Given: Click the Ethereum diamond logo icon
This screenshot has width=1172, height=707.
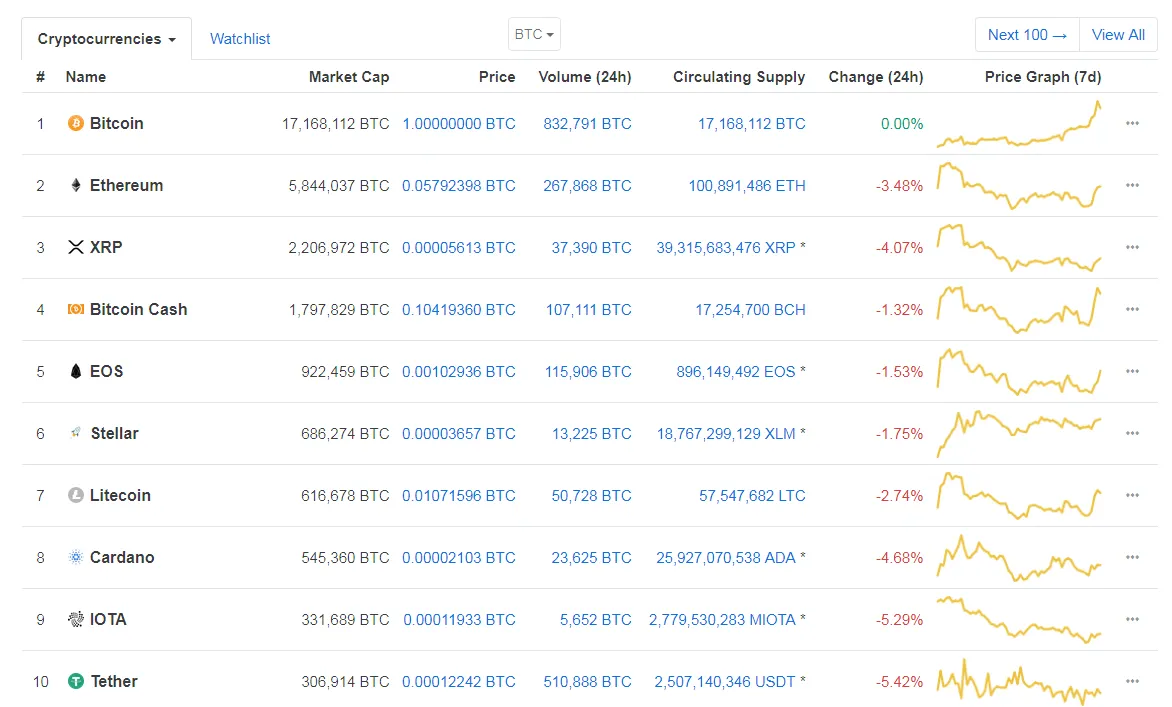Looking at the screenshot, I should pyautogui.click(x=75, y=186).
